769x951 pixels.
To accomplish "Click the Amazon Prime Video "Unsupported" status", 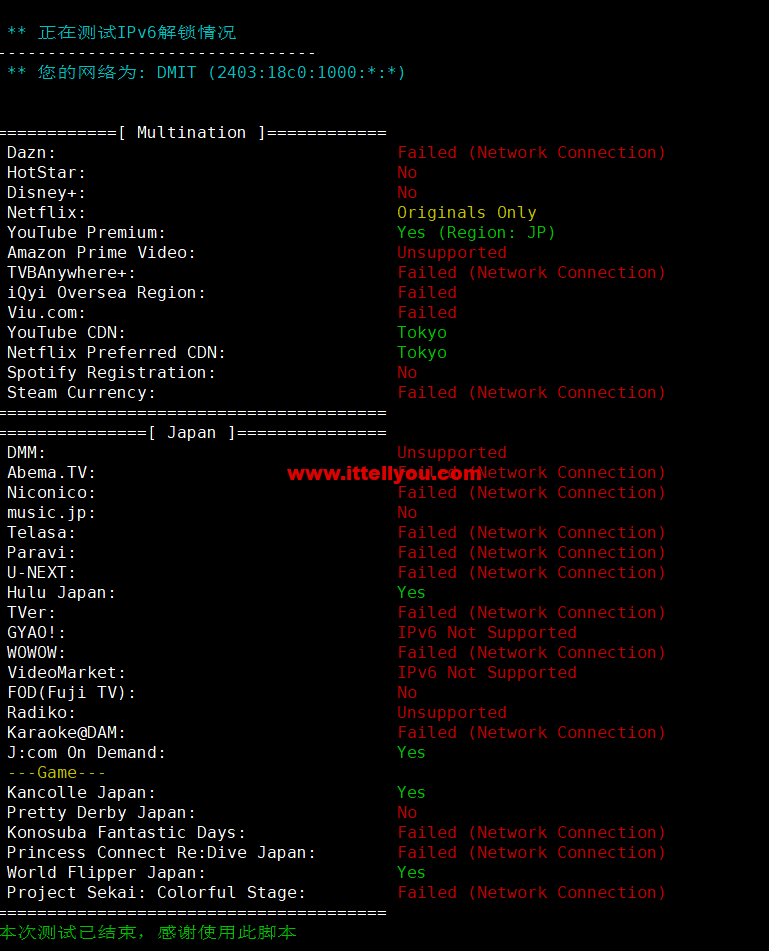I will [x=452, y=252].
